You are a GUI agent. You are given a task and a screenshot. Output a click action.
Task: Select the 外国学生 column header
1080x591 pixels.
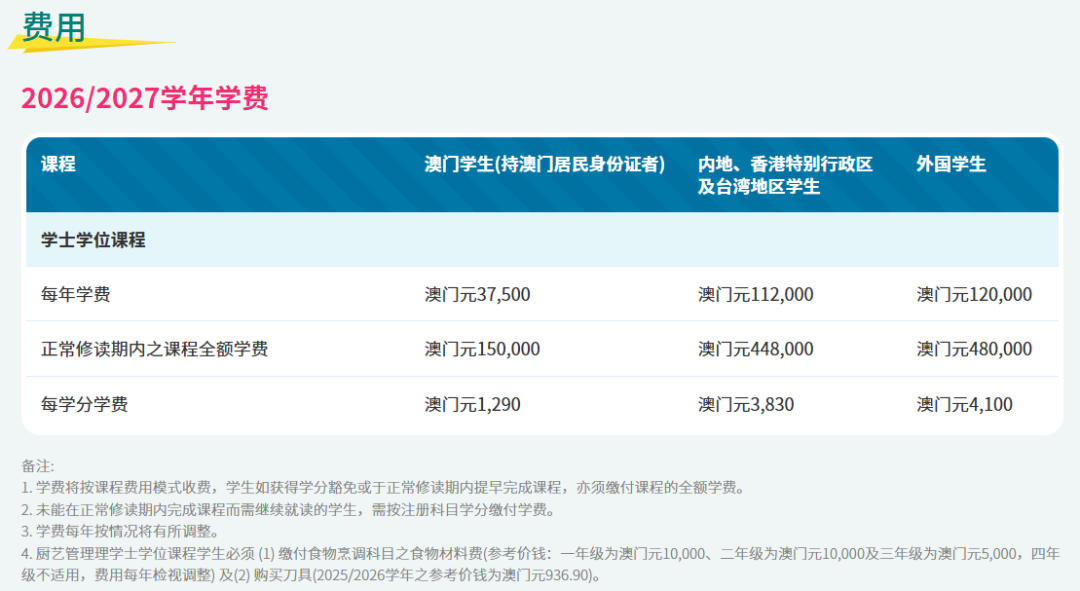click(950, 165)
